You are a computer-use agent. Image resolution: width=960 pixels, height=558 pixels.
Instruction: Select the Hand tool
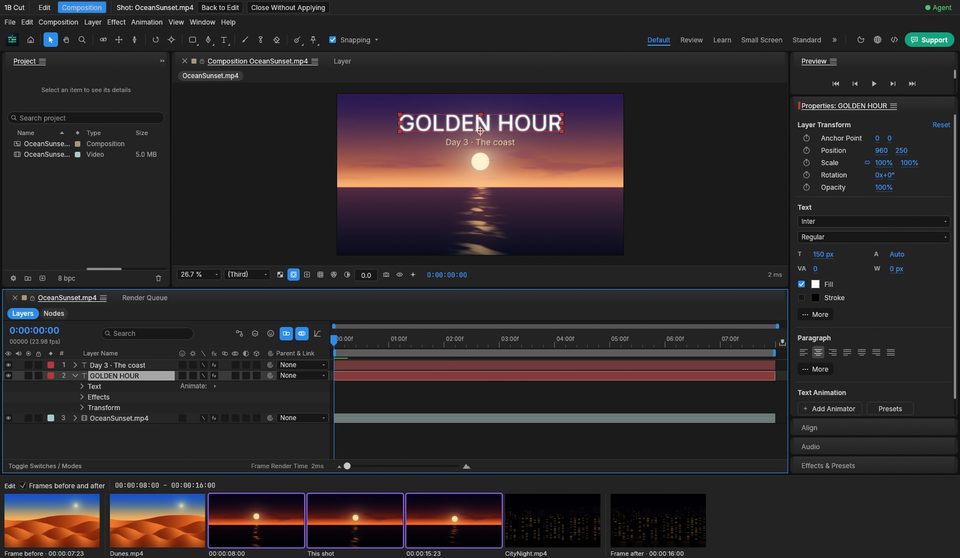coord(66,40)
